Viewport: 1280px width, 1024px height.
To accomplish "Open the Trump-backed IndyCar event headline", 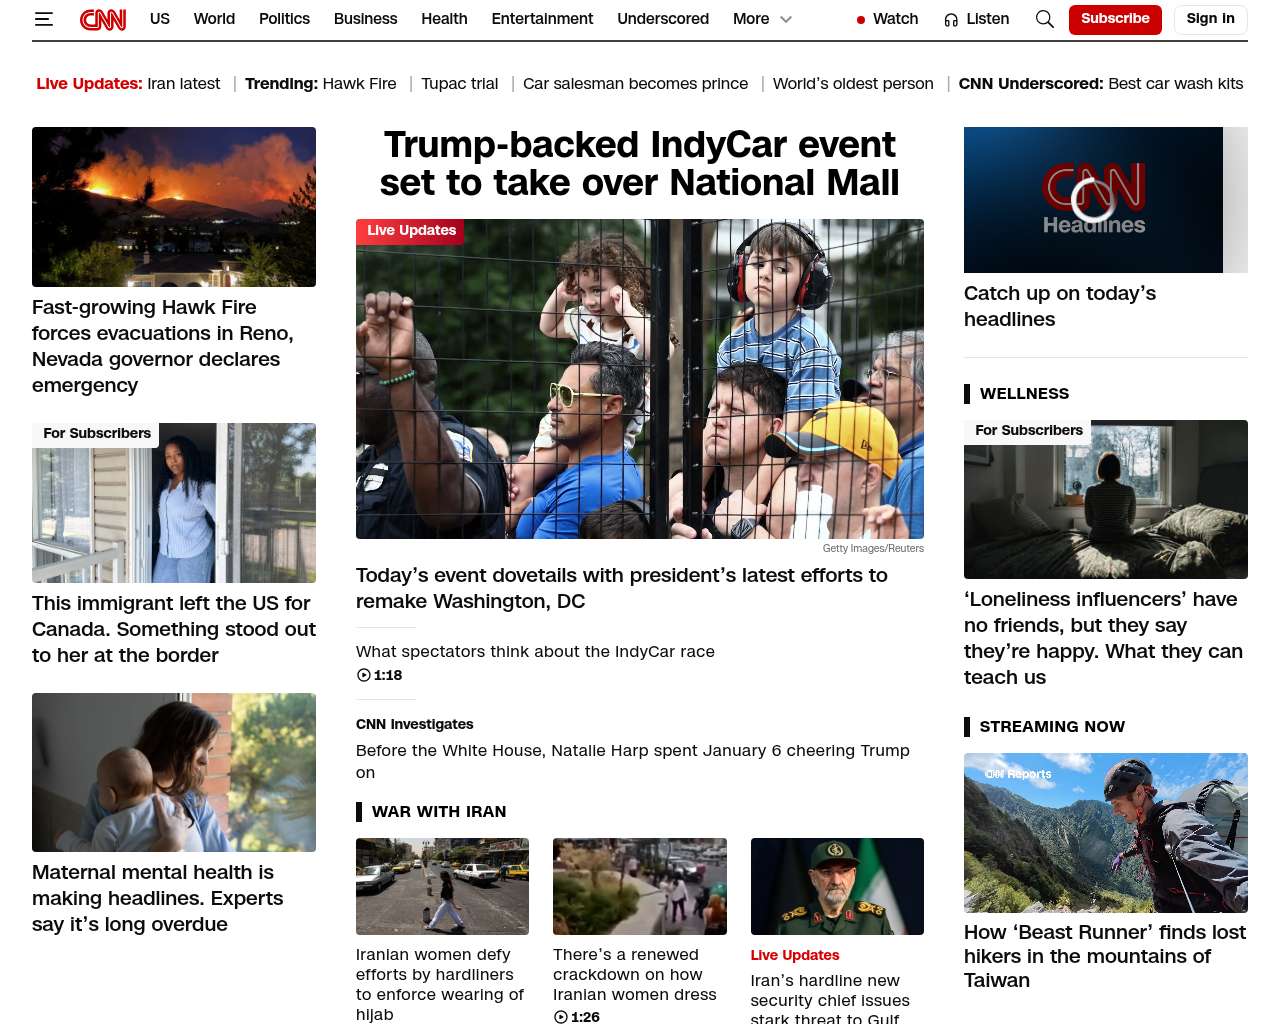I will 640,164.
